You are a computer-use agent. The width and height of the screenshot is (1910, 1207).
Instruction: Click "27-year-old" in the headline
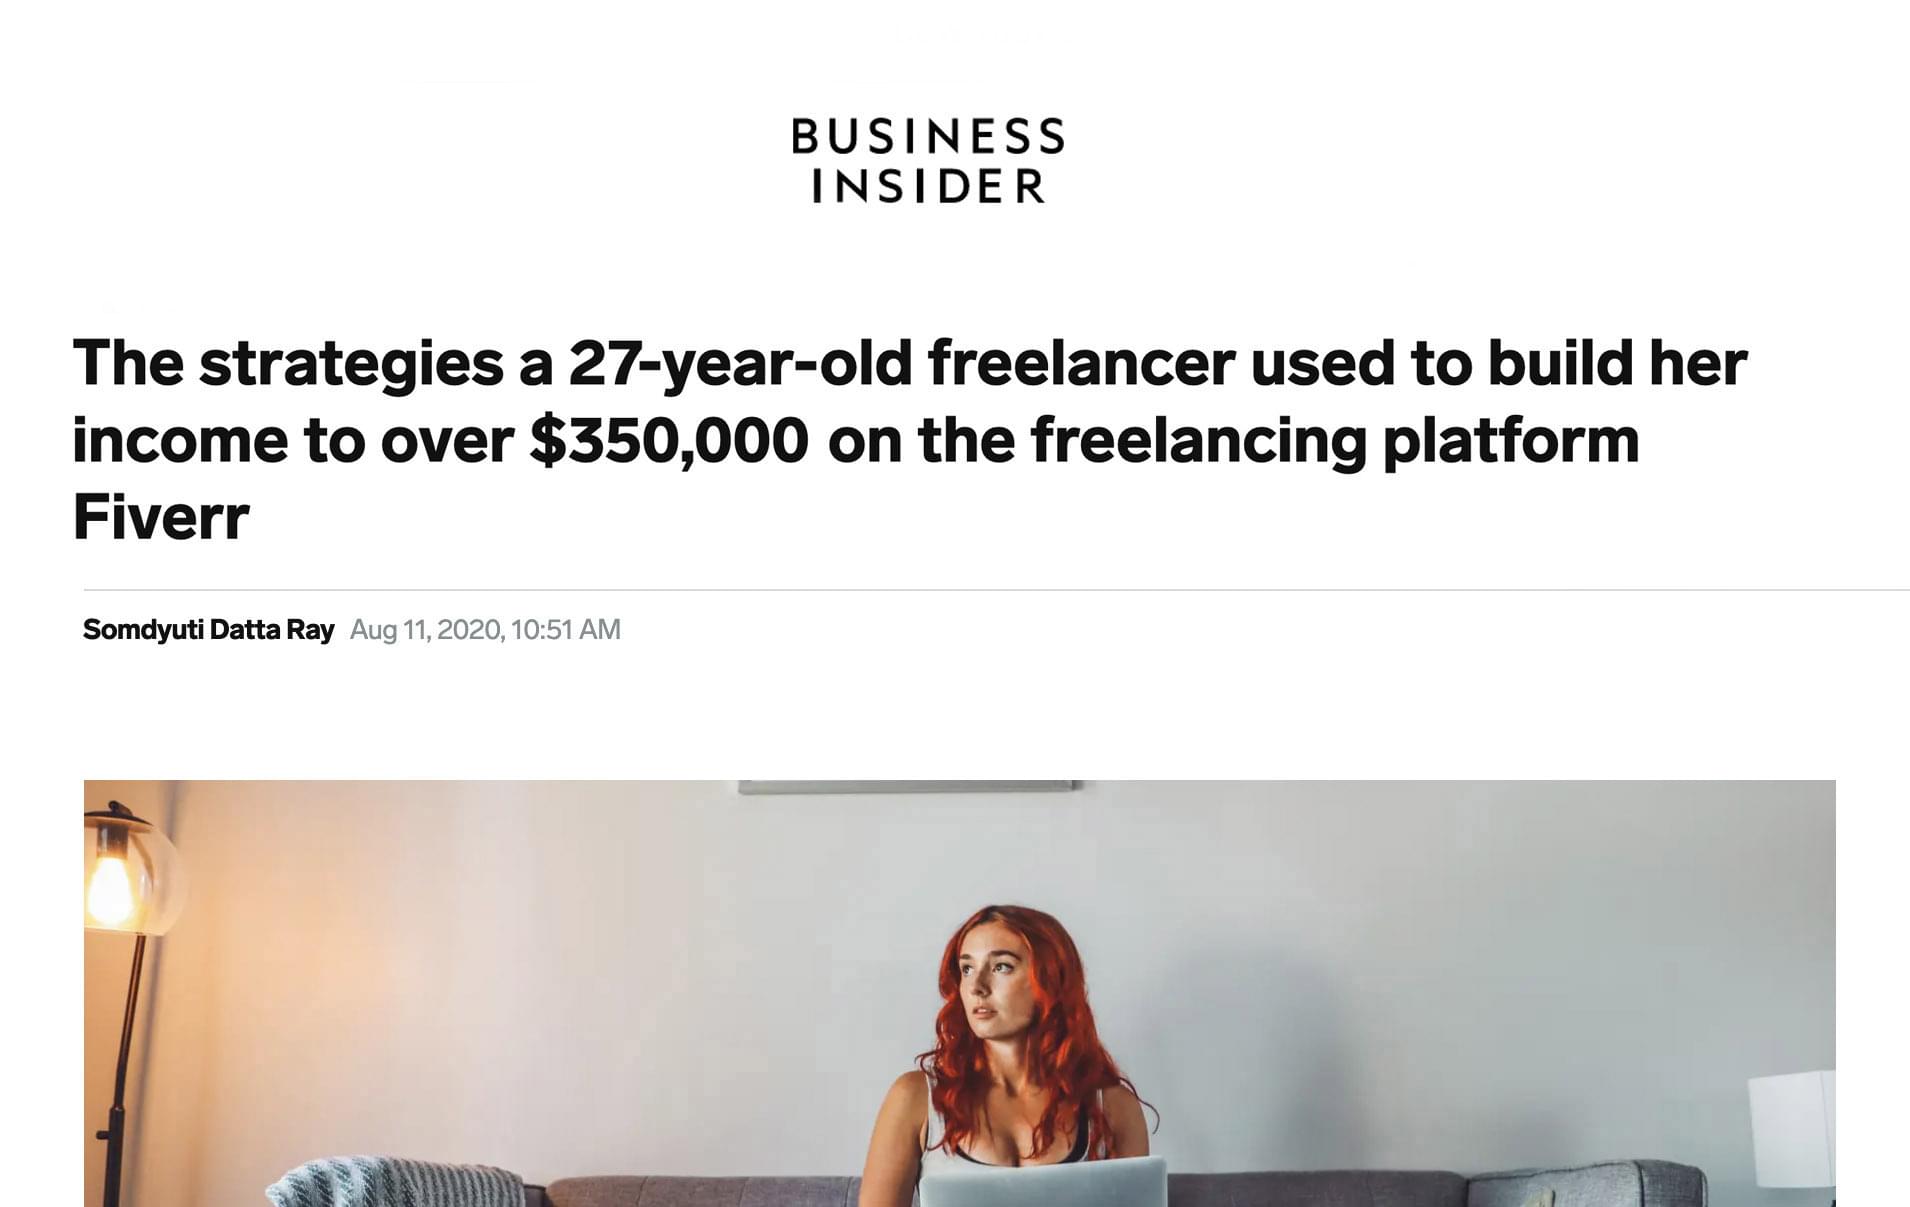pyautogui.click(x=740, y=363)
